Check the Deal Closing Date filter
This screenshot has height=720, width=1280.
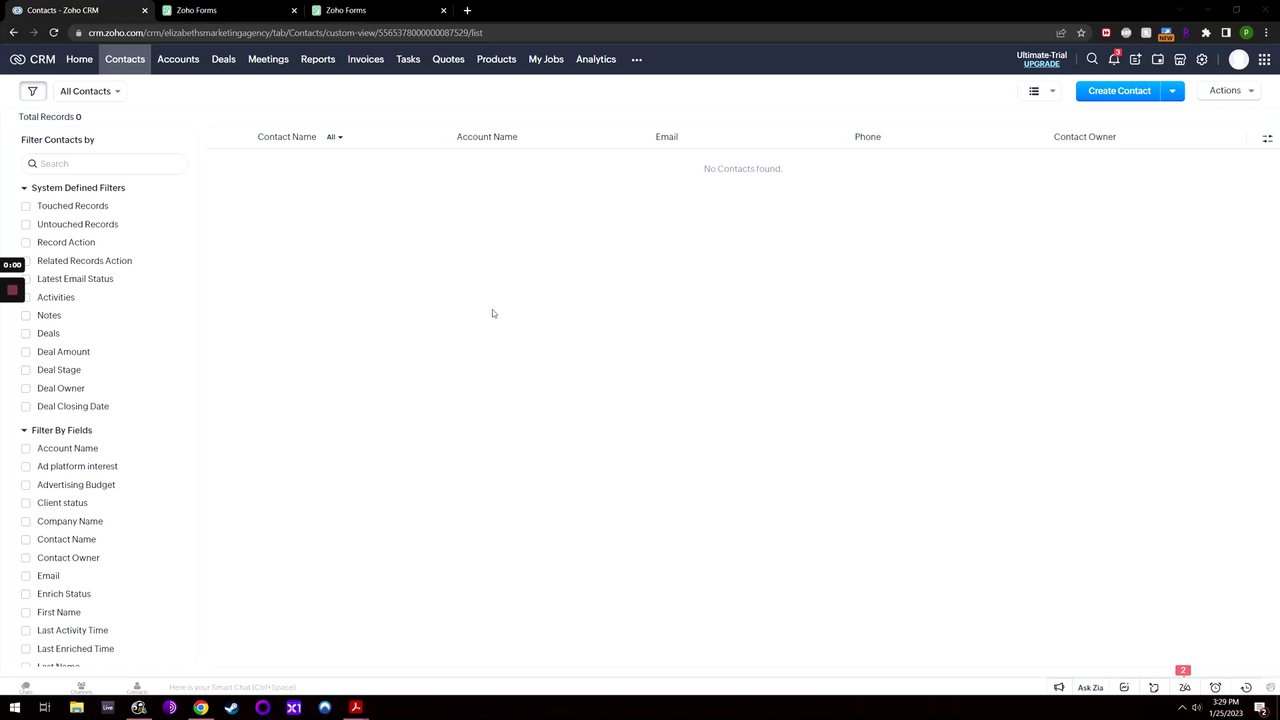pos(26,406)
